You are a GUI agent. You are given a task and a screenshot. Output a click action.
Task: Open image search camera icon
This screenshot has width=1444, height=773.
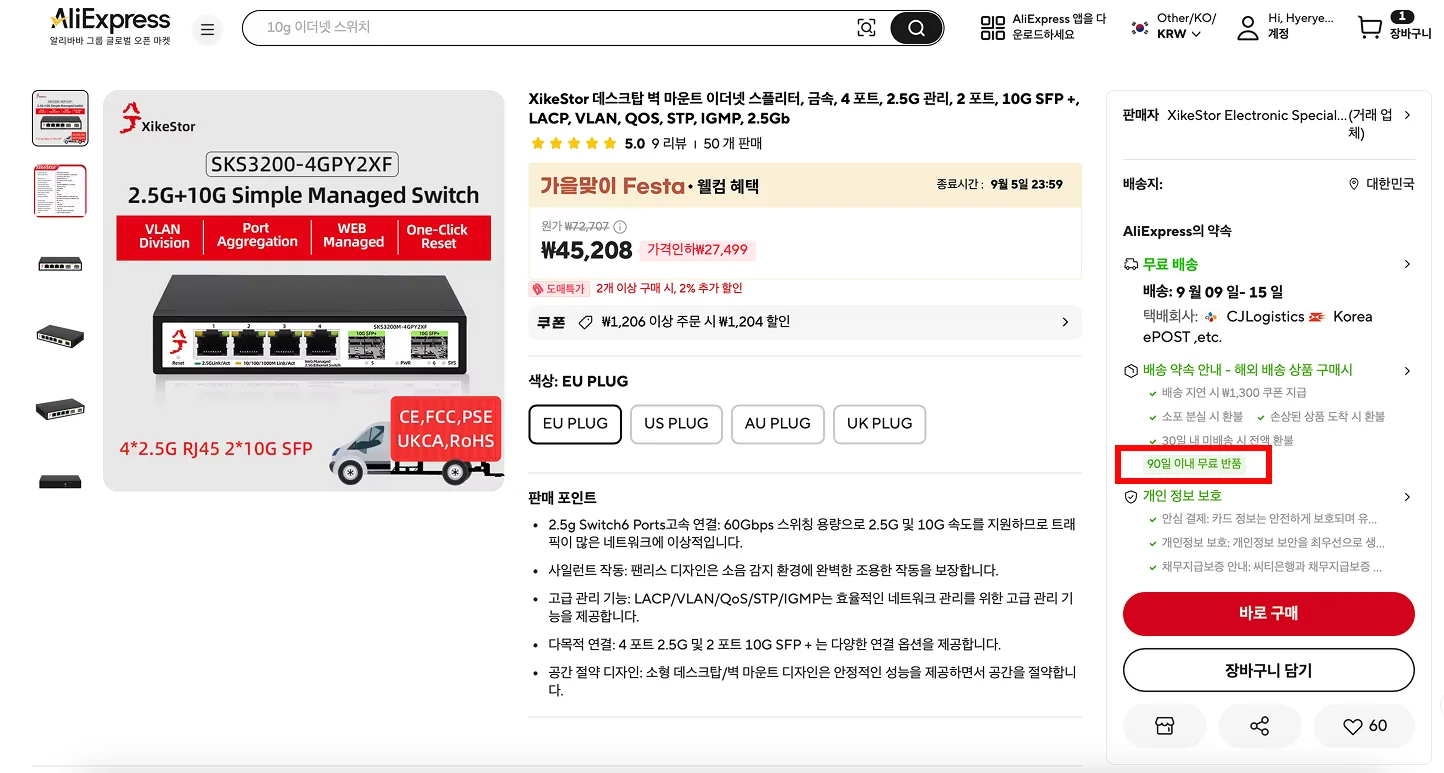[866, 28]
